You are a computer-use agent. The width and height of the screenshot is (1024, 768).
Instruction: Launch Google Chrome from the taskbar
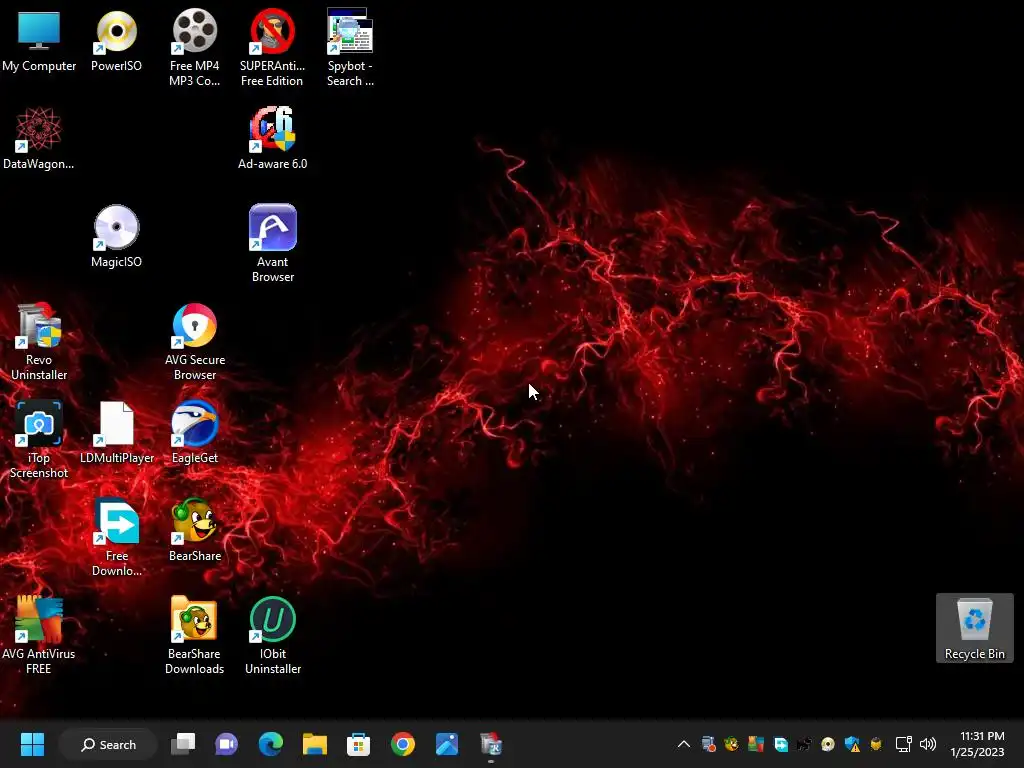pos(402,744)
